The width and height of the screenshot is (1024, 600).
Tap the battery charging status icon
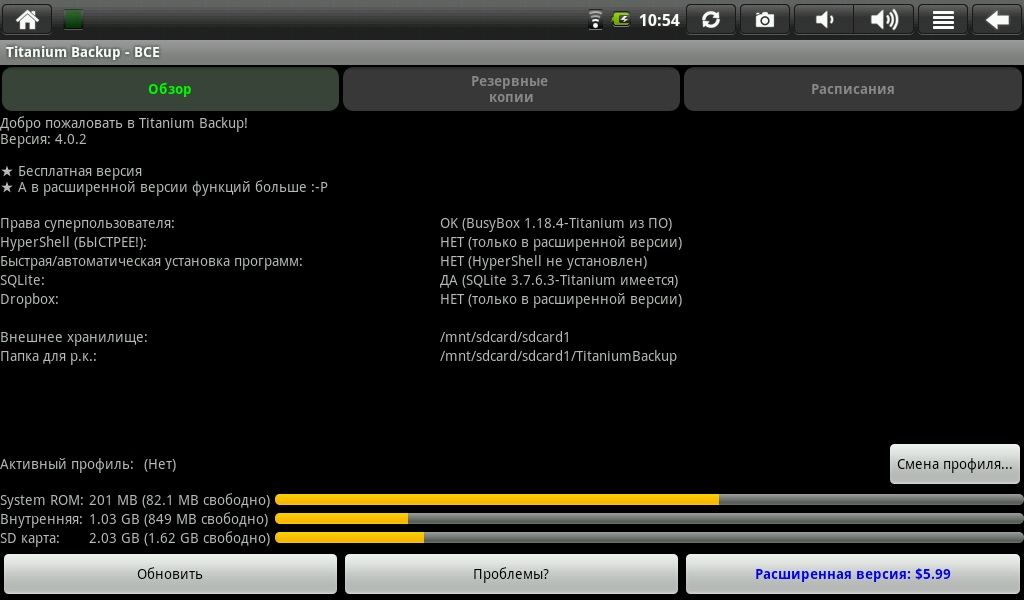[x=620, y=20]
